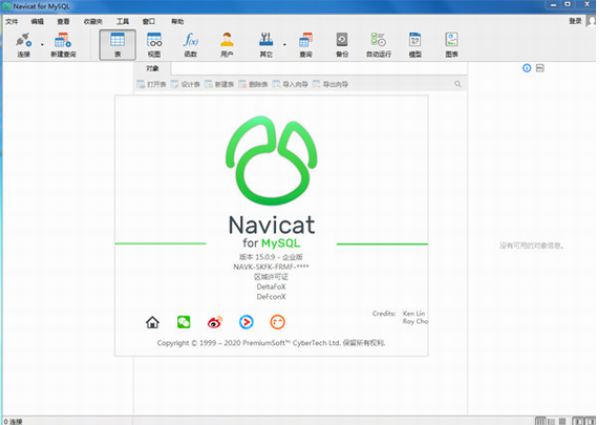Screen dimensions: 600x425
Task: Click the home icon in About dialog
Action: (152, 322)
